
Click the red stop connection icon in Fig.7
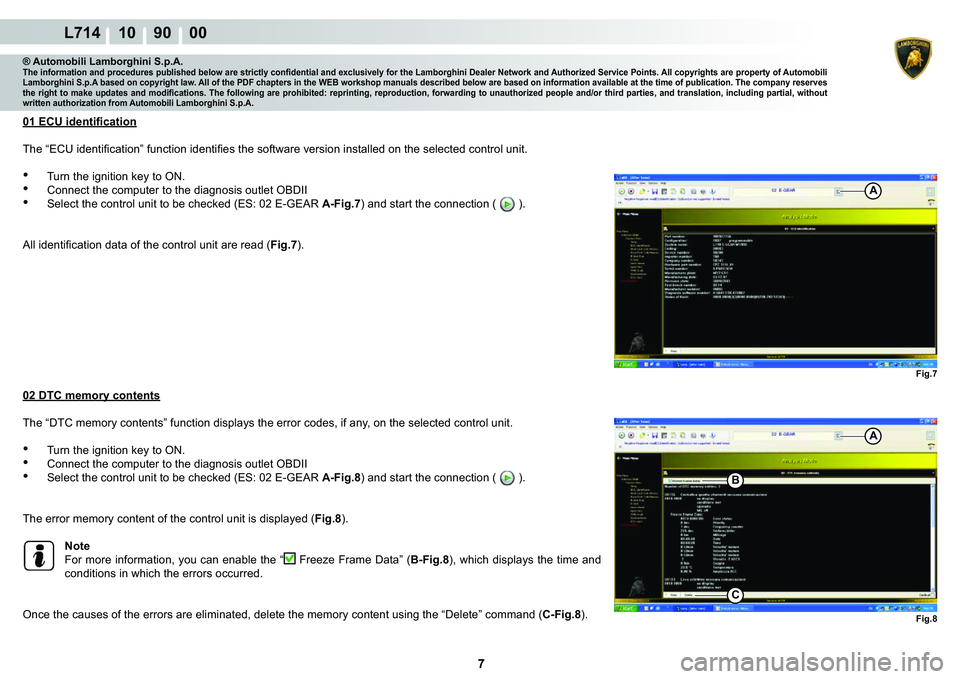click(631, 192)
